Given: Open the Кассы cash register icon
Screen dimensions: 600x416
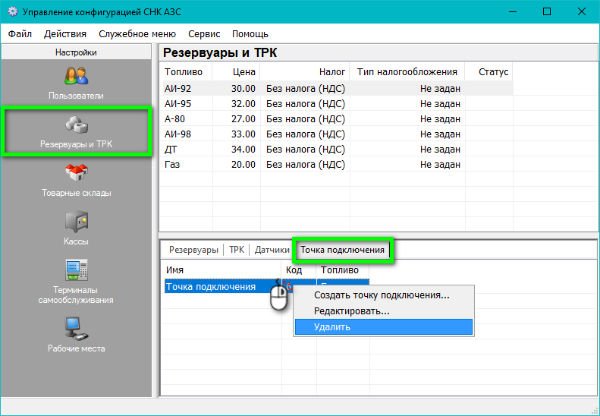Looking at the screenshot, I should click(78, 222).
